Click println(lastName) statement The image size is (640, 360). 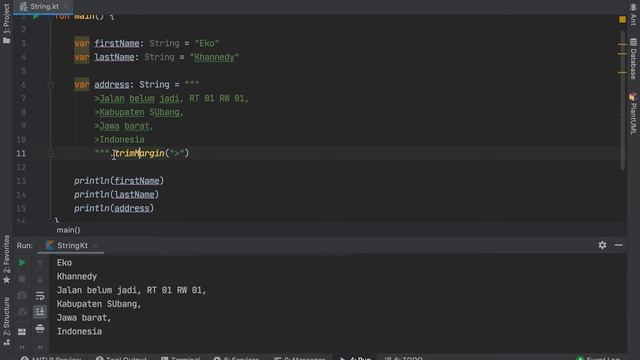coord(116,195)
